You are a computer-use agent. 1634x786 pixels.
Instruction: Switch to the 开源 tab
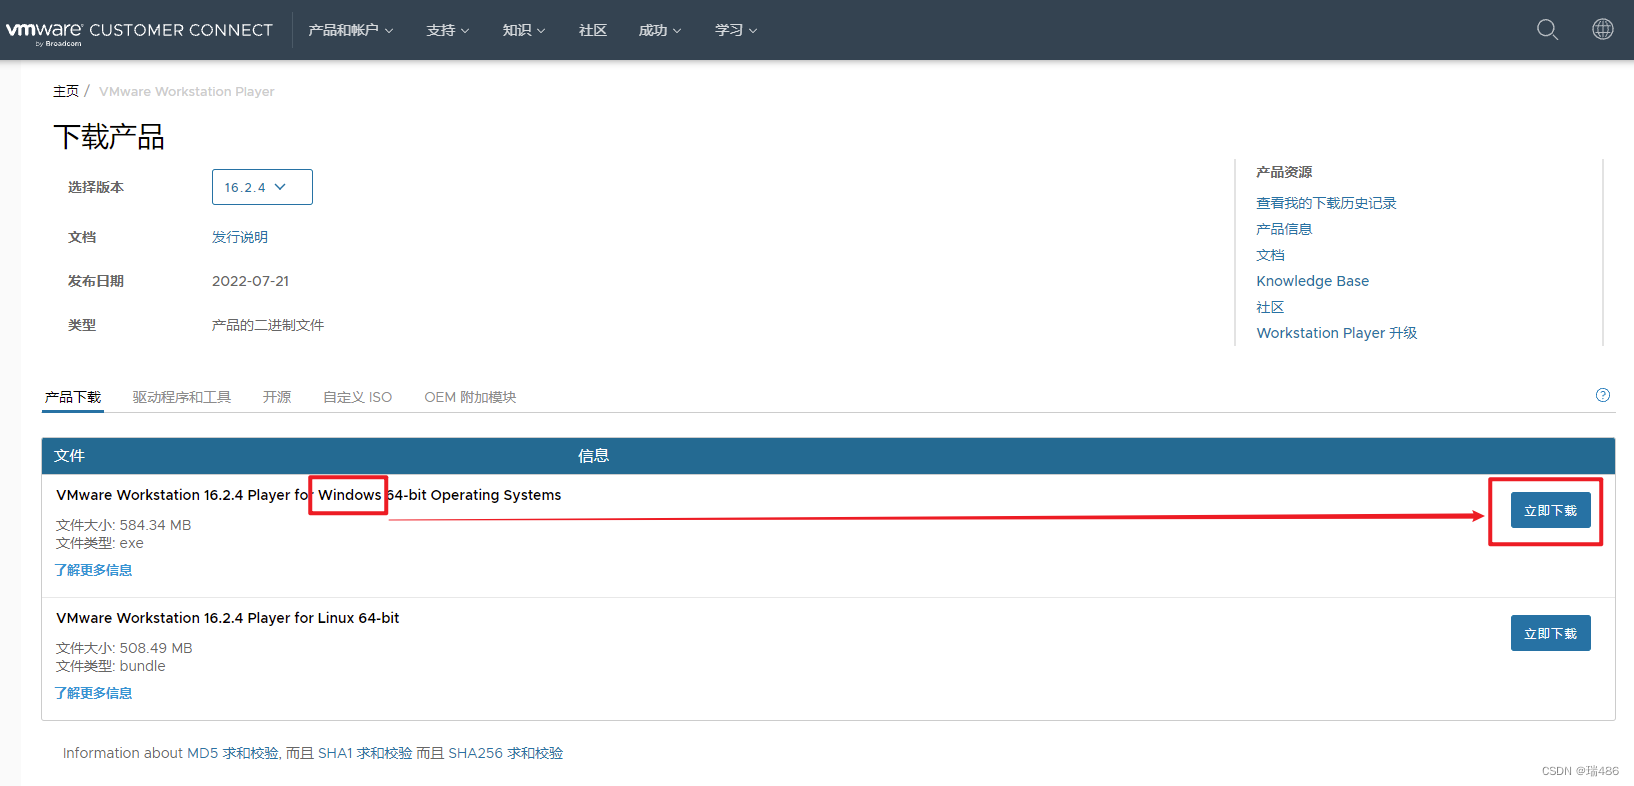277,397
